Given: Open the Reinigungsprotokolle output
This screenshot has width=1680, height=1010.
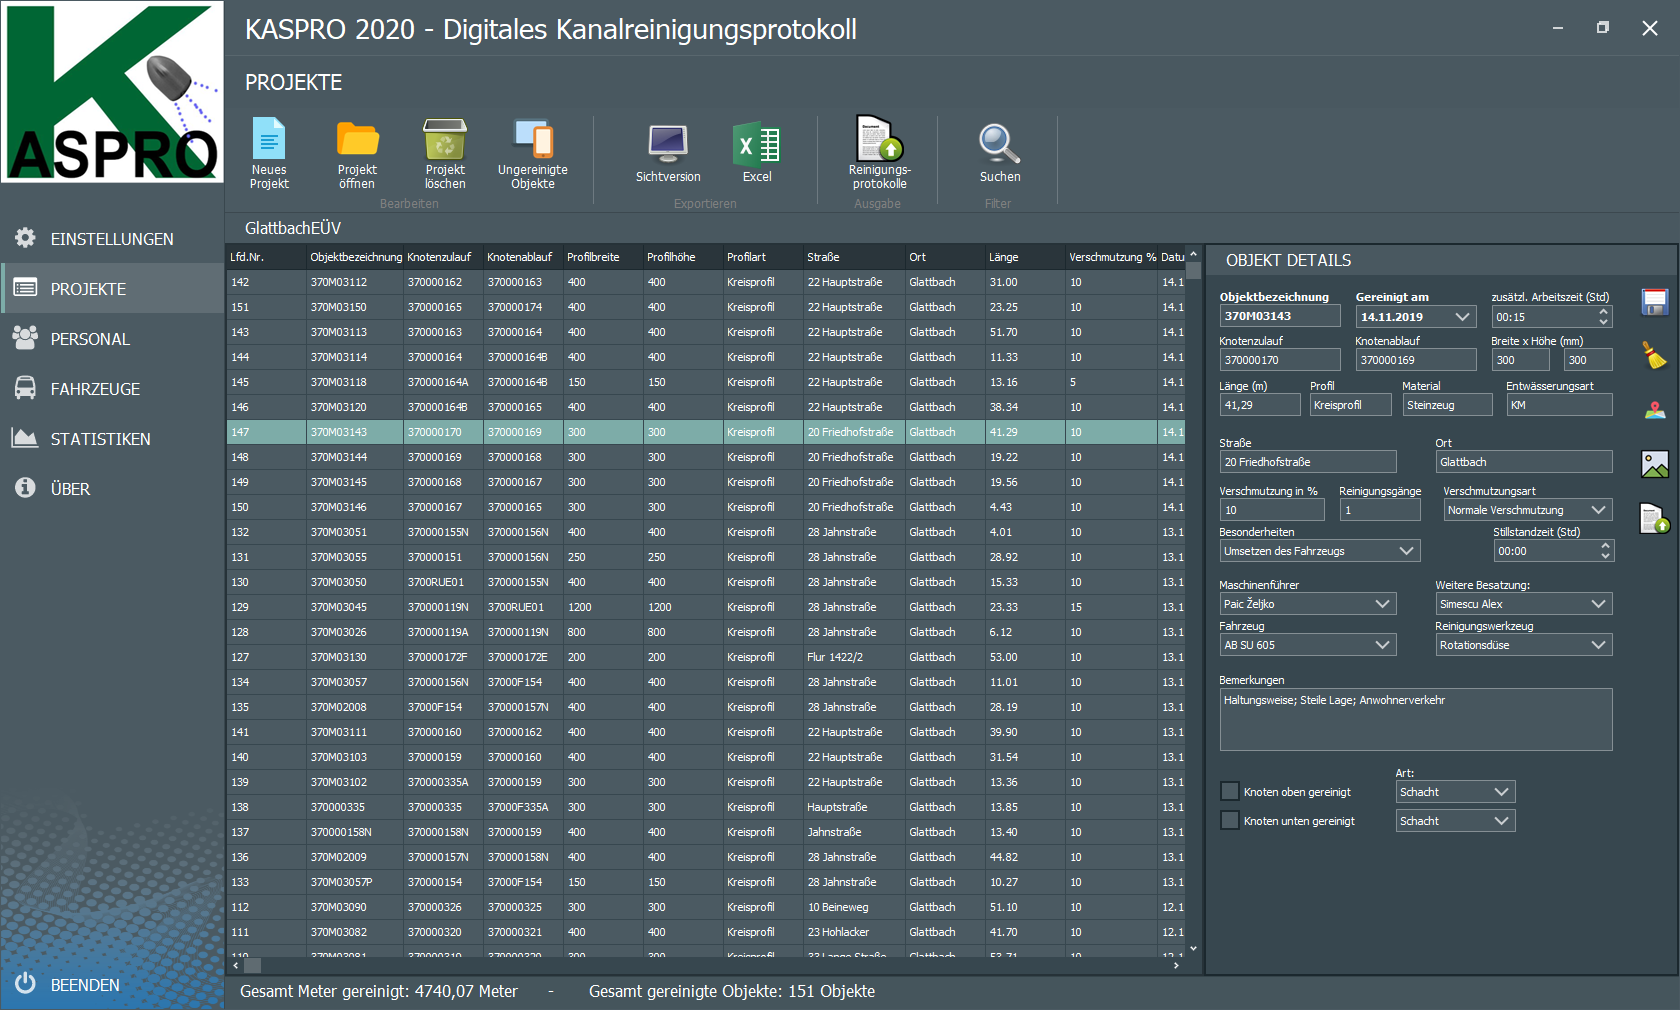Looking at the screenshot, I should (879, 140).
